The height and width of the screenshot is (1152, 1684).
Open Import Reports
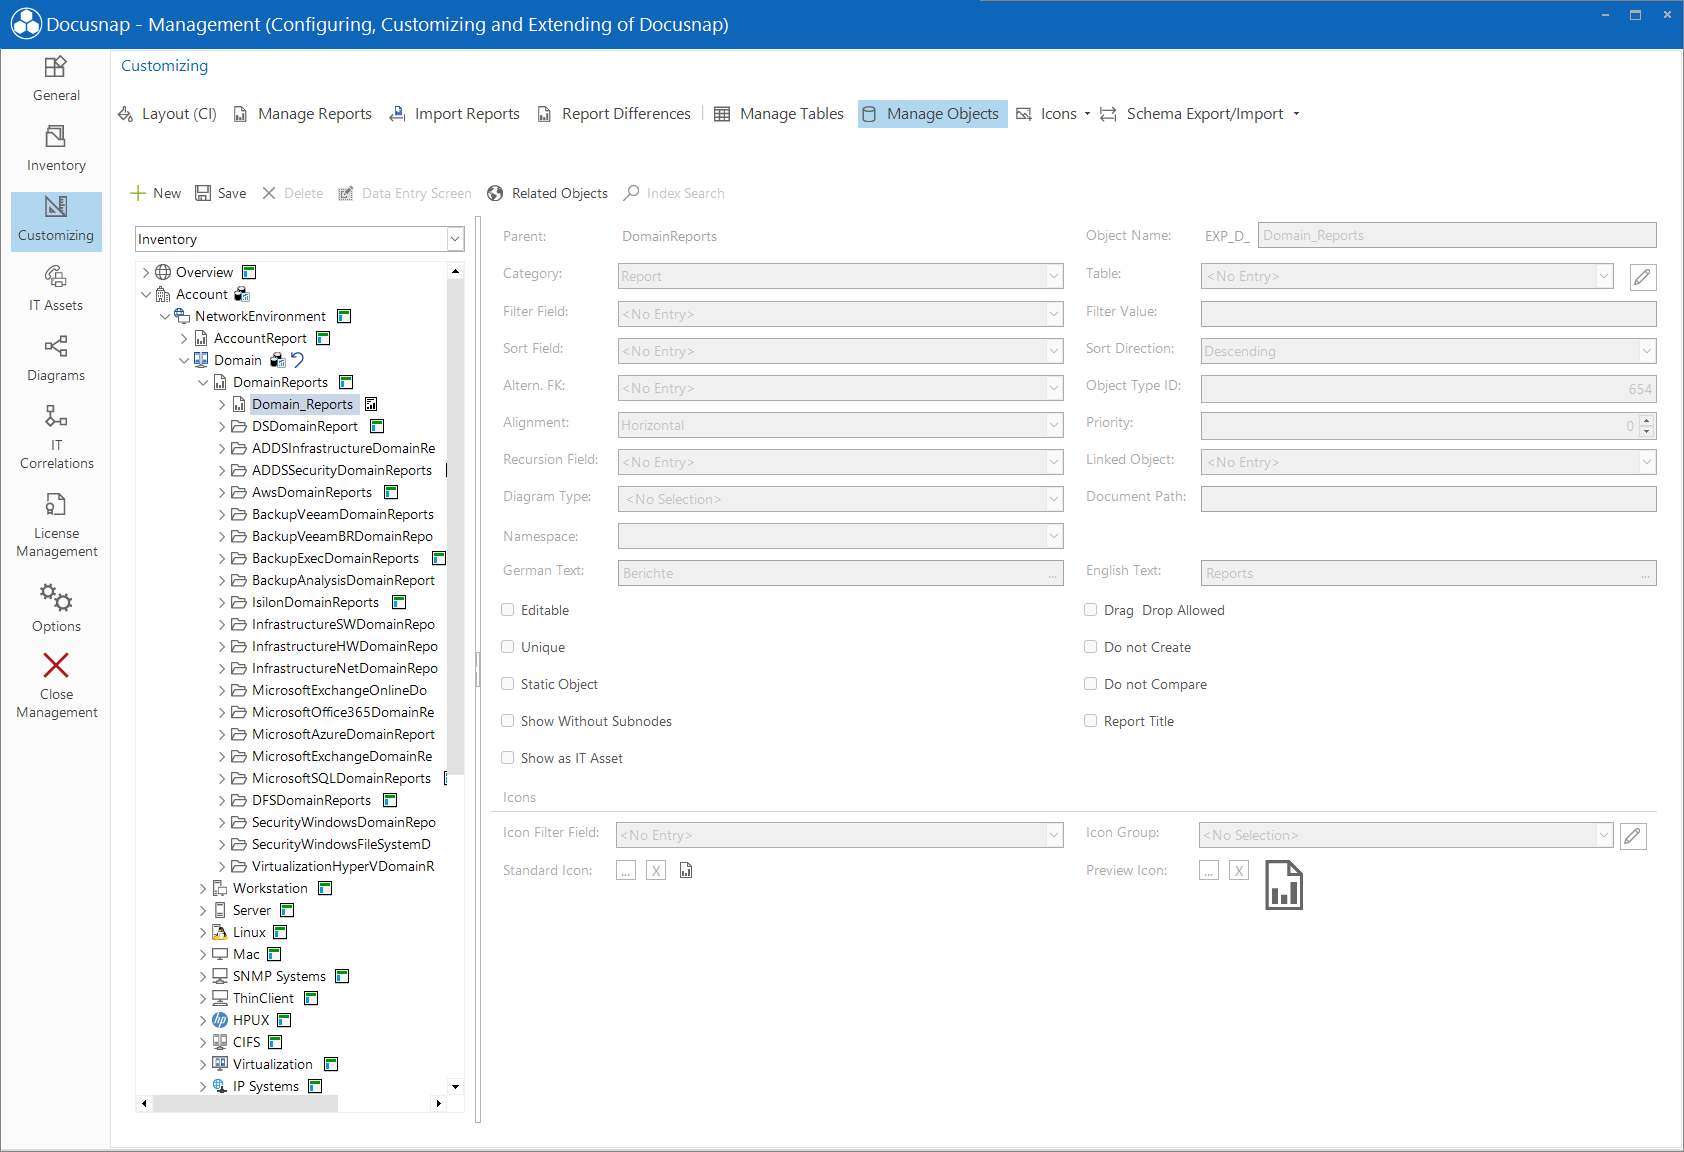click(x=454, y=114)
